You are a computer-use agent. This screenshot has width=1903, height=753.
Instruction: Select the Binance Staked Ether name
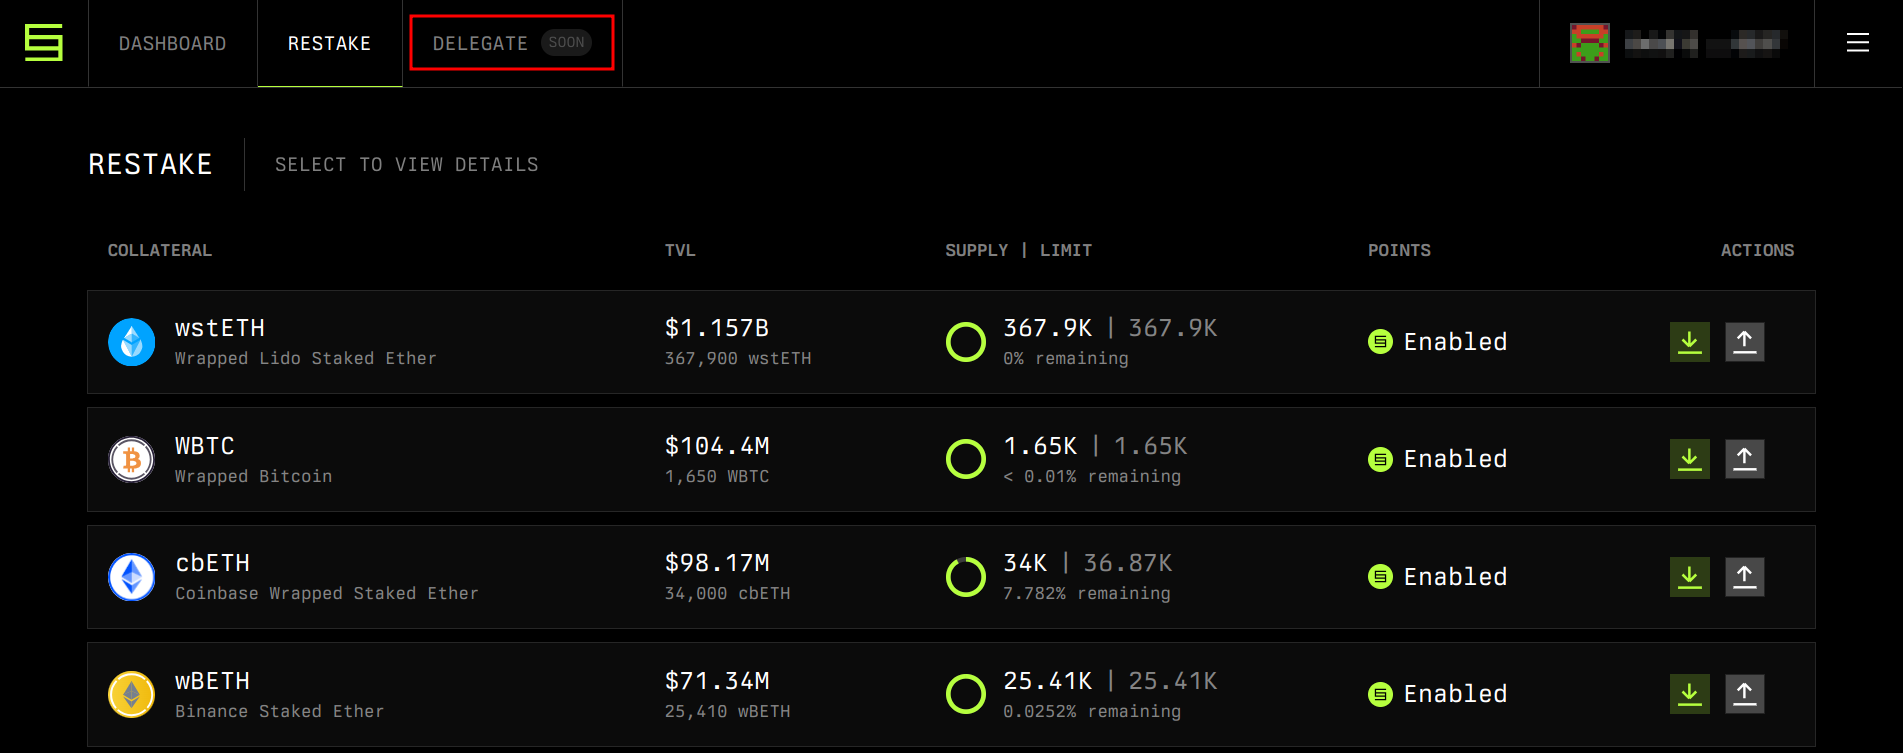point(280,711)
